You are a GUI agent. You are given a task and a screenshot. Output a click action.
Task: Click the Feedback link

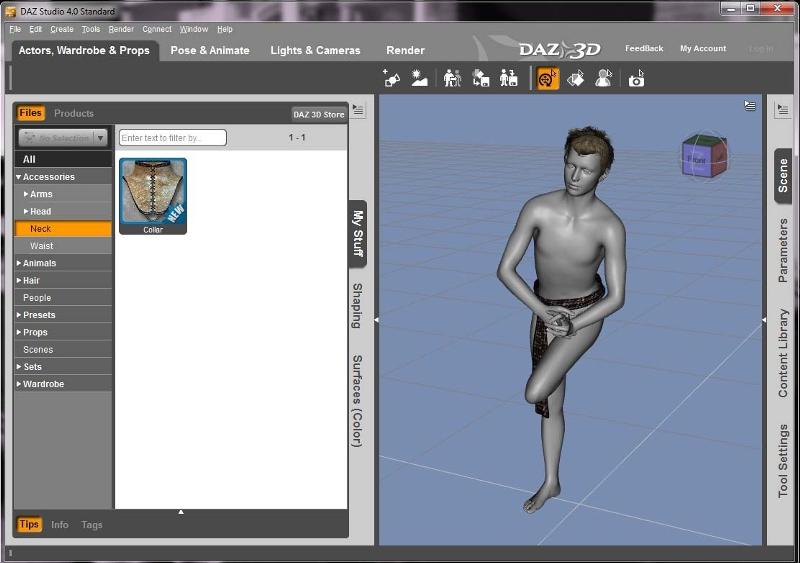tap(644, 48)
